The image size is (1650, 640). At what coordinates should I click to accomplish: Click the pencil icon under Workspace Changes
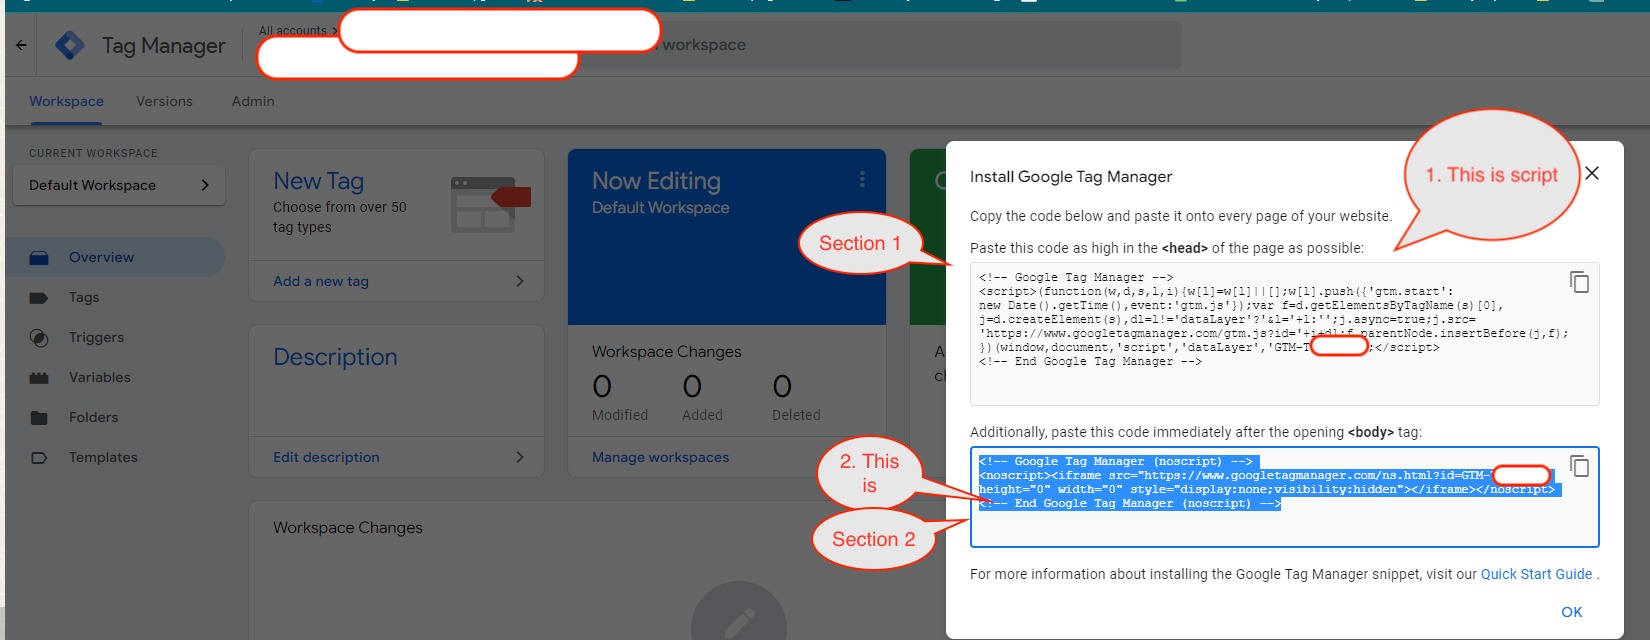coord(739,622)
